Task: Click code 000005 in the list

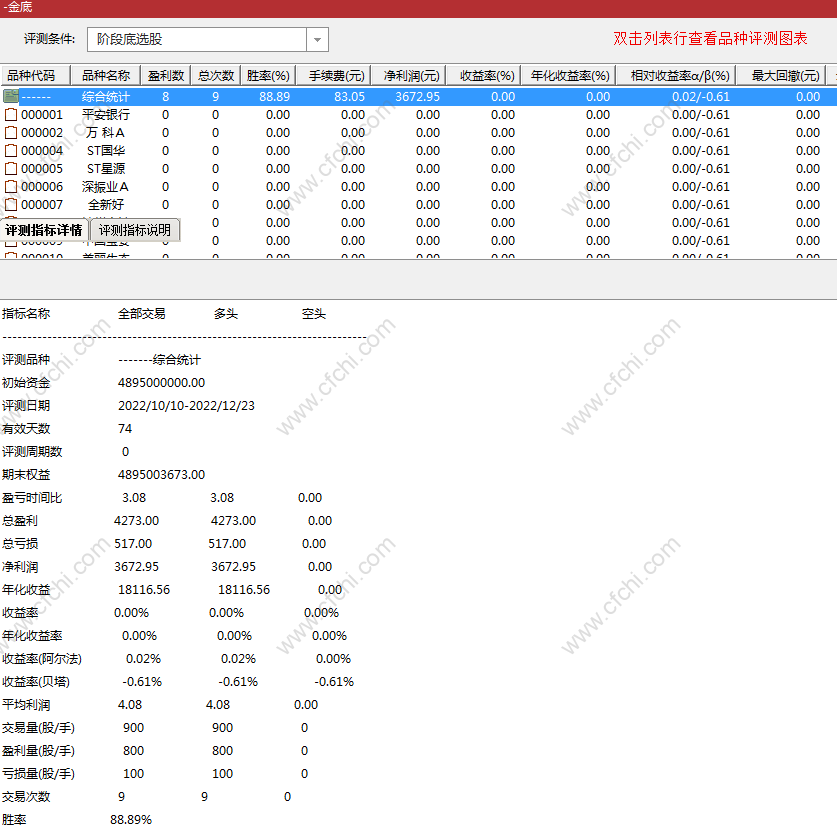Action: tap(42, 169)
